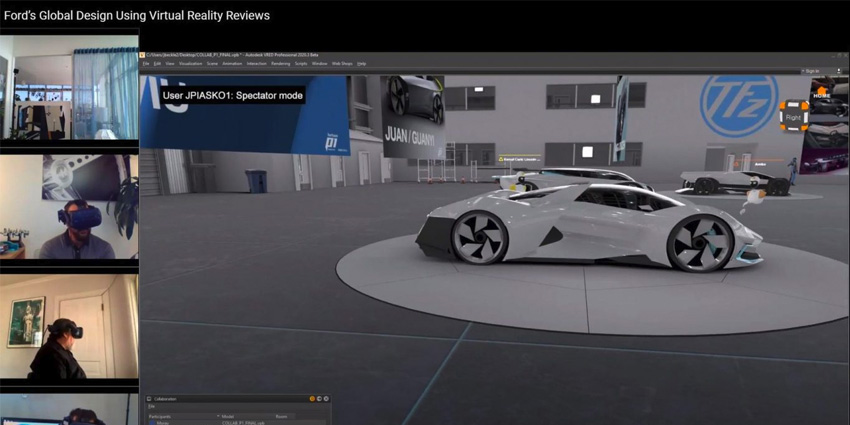Click the yellow-labeled user tag above second car
Image resolution: width=850 pixels, height=425 pixels.
520,160
